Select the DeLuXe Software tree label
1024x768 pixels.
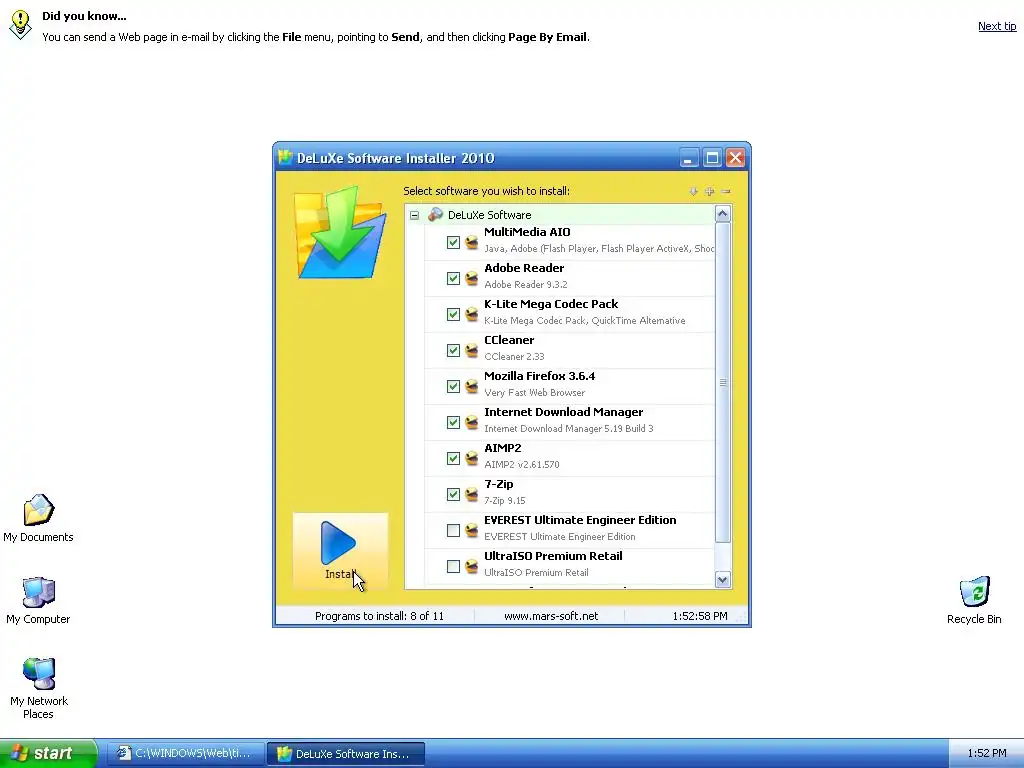pyautogui.click(x=489, y=215)
